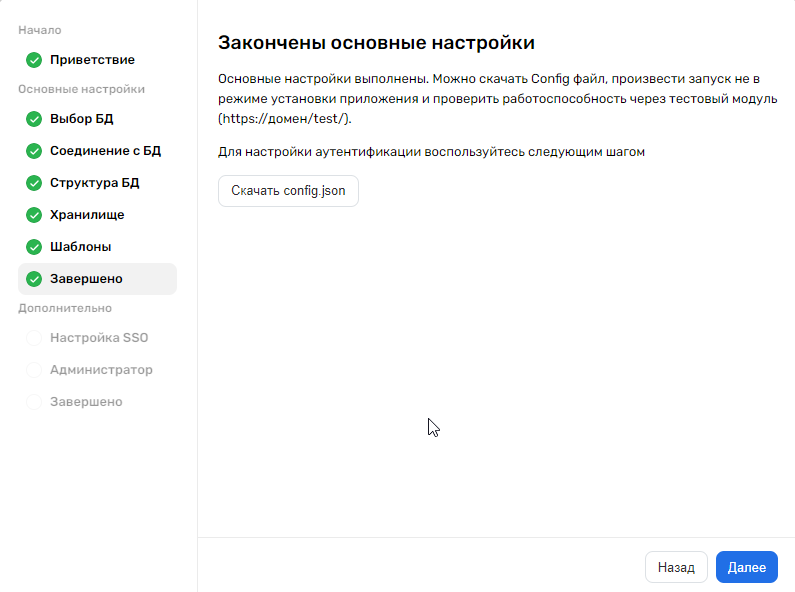Go to the Выбор БД step

pyautogui.click(x=82, y=119)
